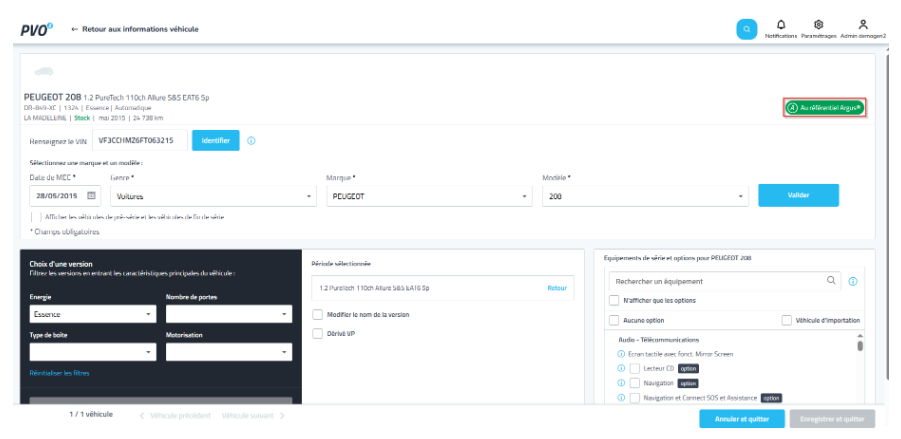
Task: Open the Genre dropdown showing Voitures
Action: (213, 196)
